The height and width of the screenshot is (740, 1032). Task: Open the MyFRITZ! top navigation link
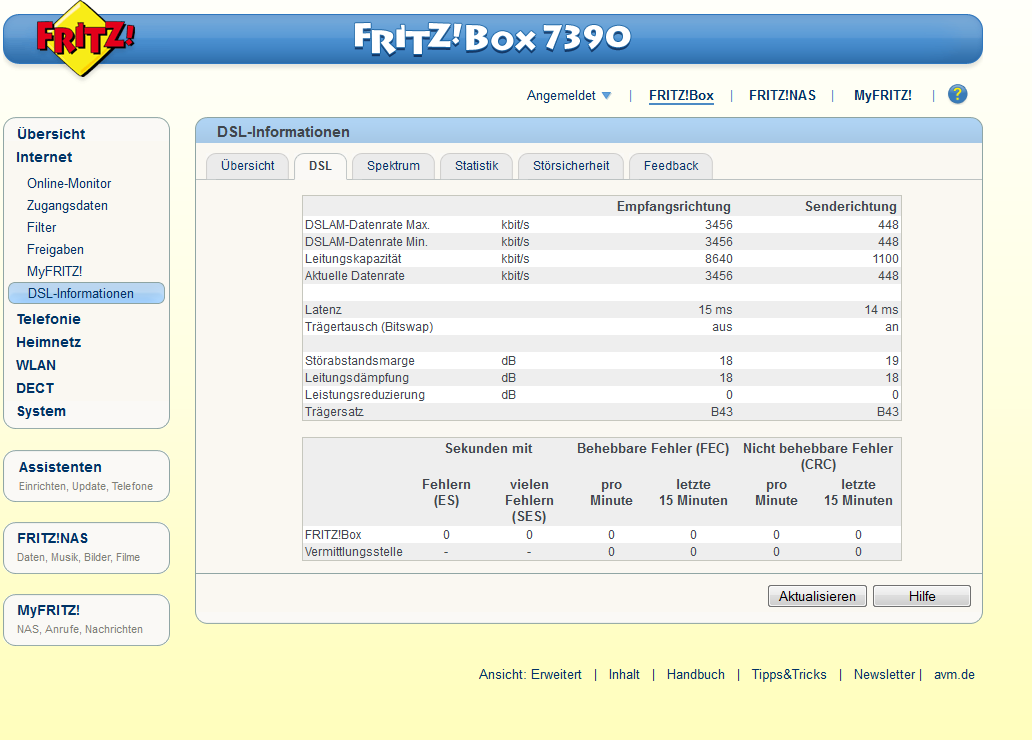click(x=883, y=95)
